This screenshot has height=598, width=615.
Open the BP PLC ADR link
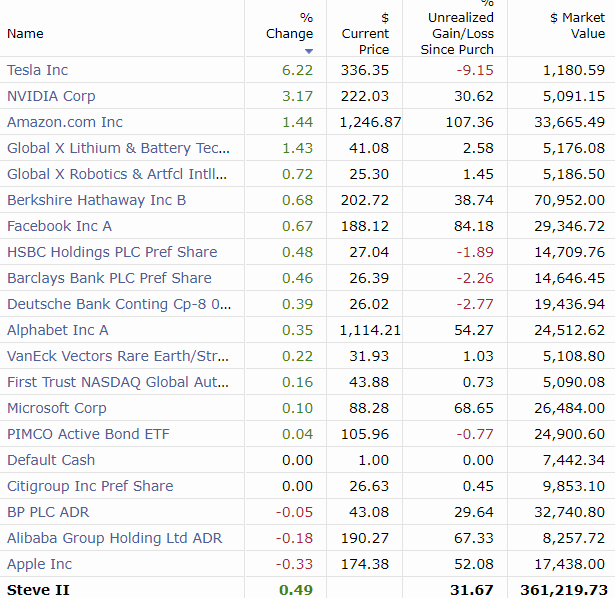(48, 512)
